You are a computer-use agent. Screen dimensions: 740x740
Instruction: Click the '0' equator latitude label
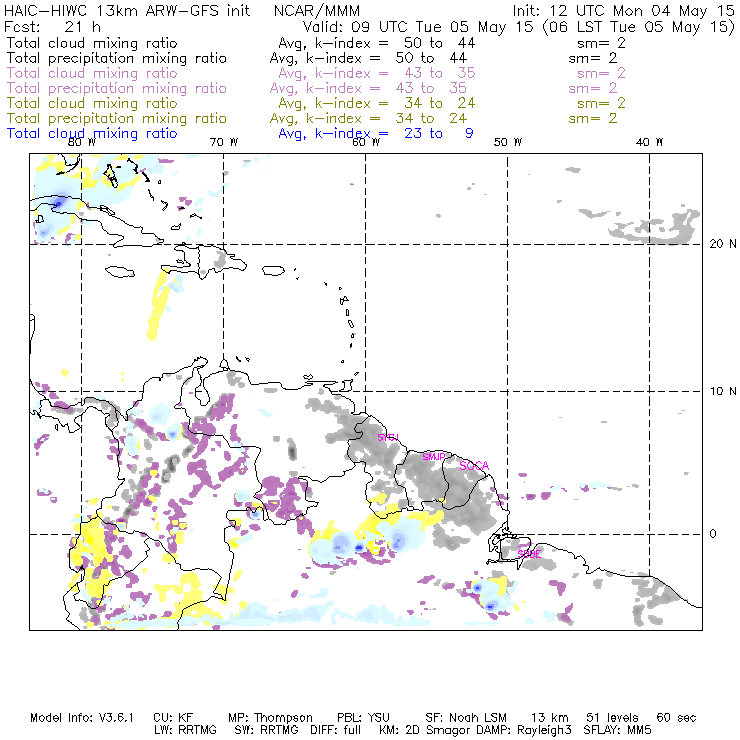pyautogui.click(x=713, y=534)
